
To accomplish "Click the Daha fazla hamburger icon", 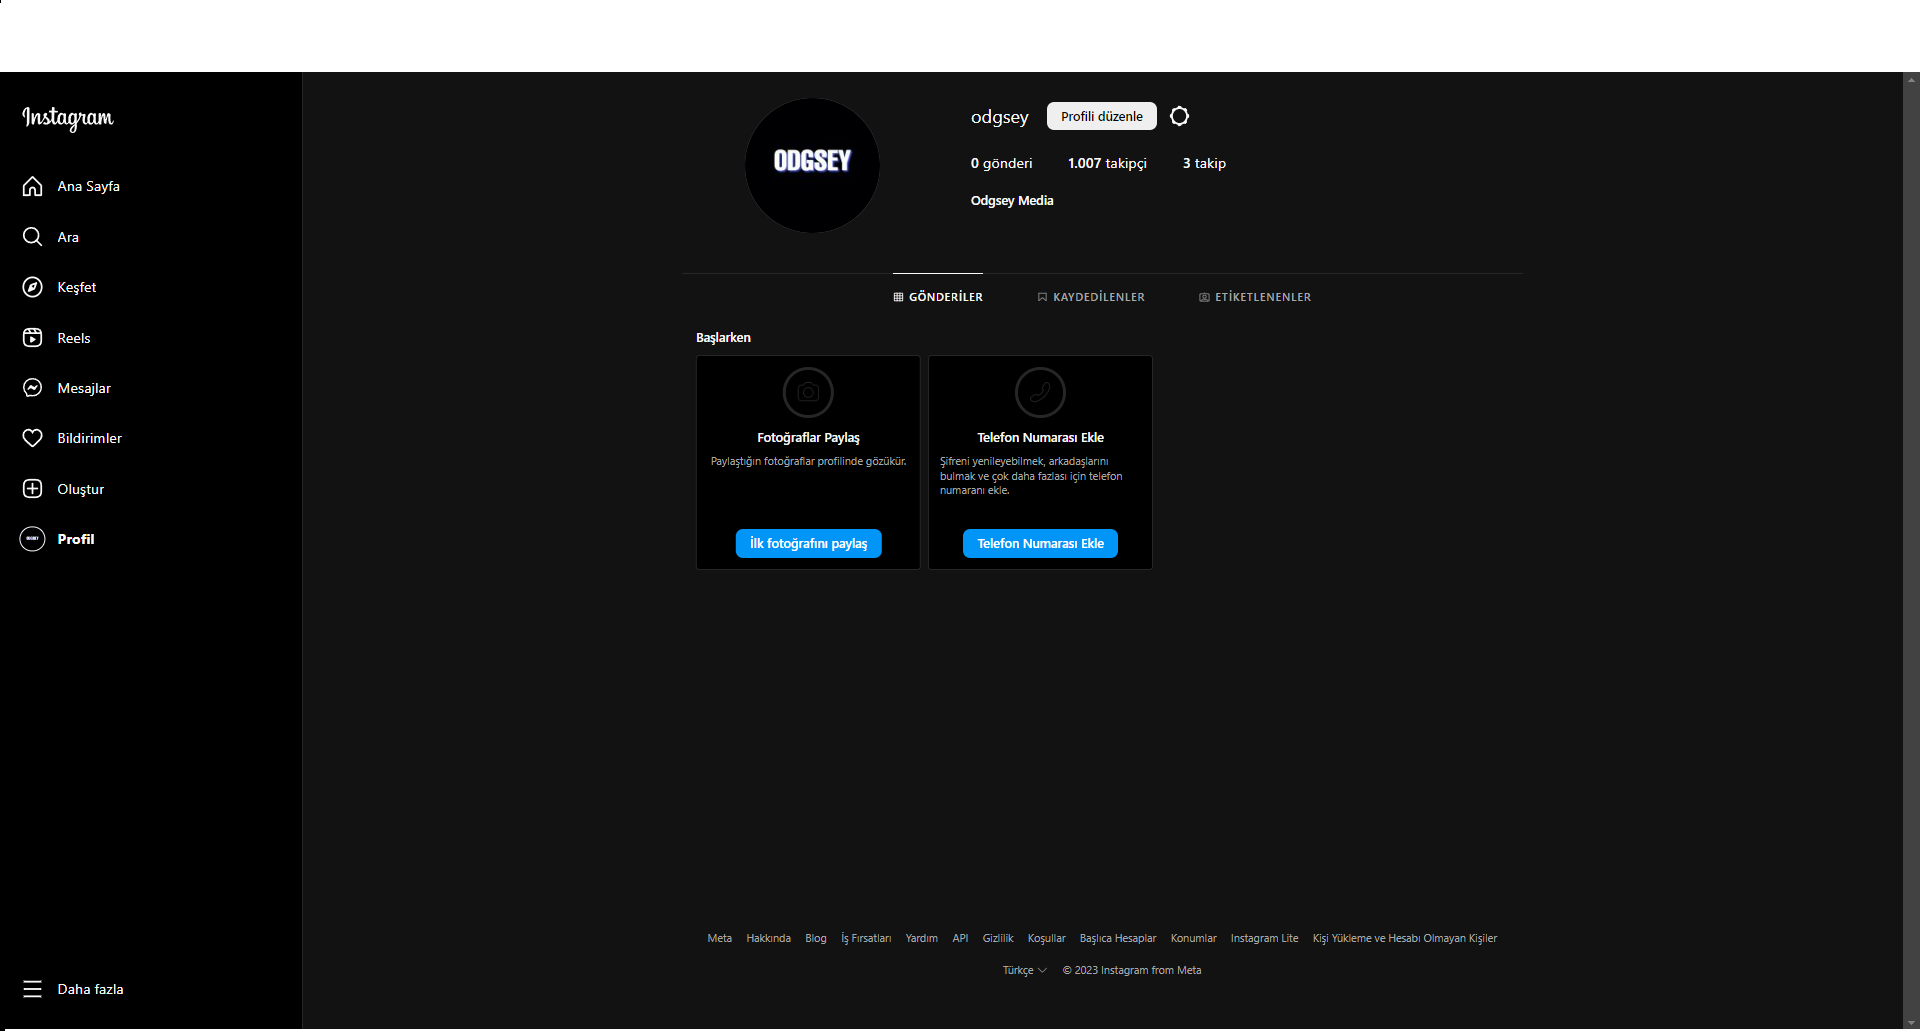I will [x=33, y=989].
